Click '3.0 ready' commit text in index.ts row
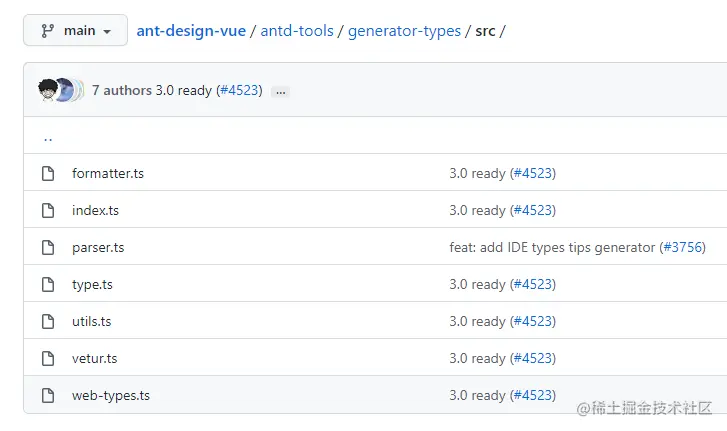This screenshot has width=727, height=431. [x=477, y=210]
